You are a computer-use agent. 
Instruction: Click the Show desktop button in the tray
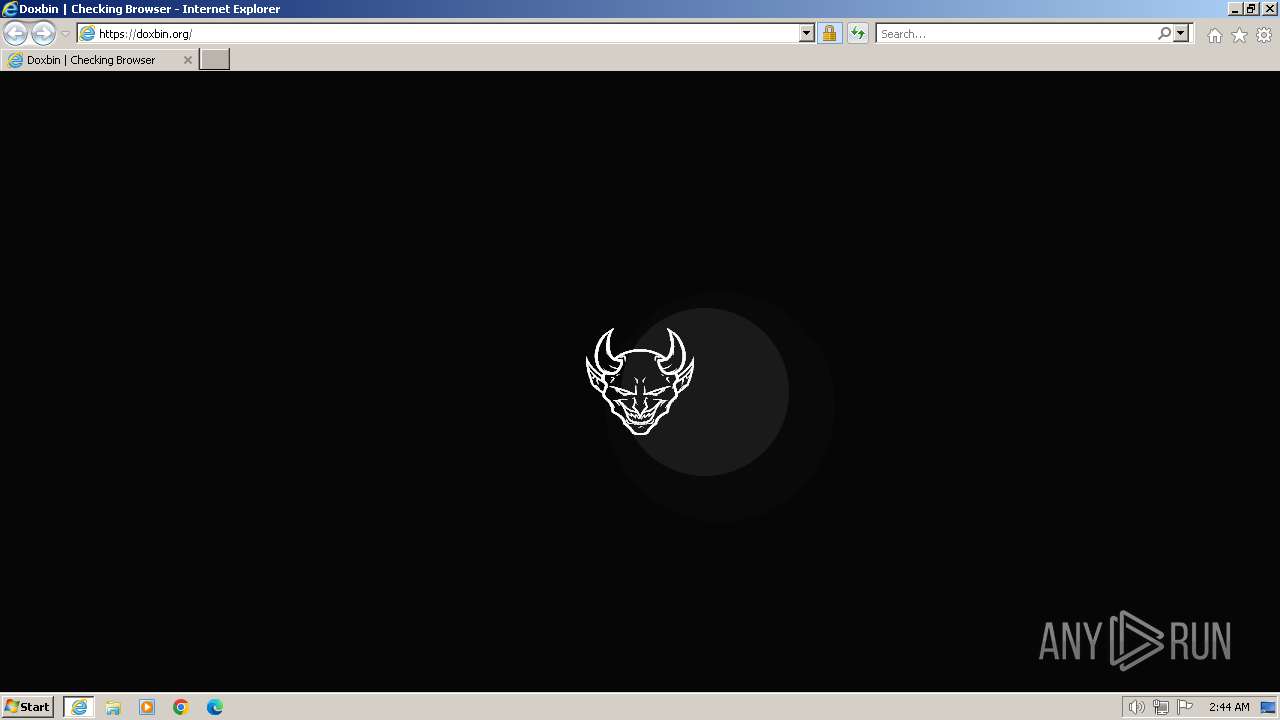pos(1268,707)
